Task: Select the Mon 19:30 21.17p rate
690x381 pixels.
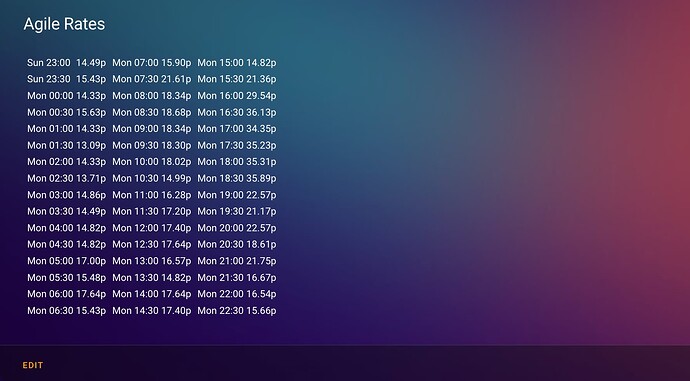Action: 237,212
